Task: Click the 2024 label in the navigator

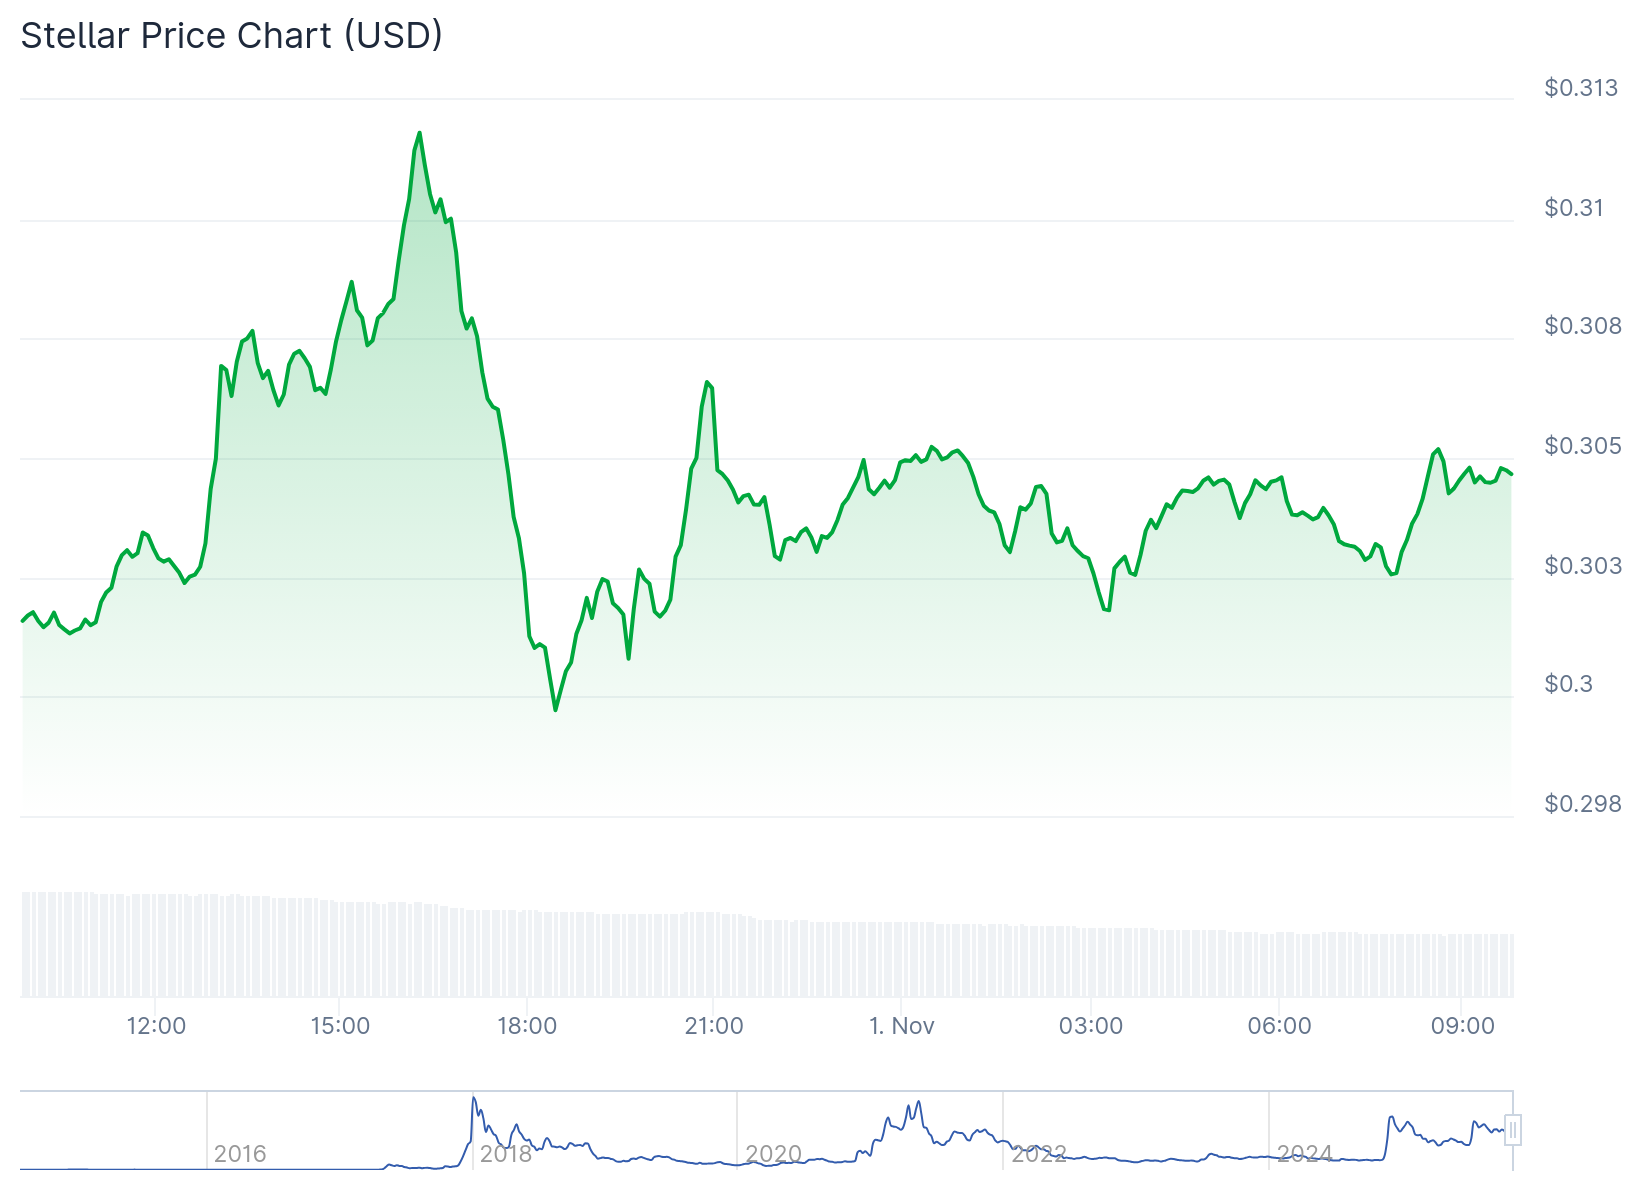Action: [x=1305, y=1154]
